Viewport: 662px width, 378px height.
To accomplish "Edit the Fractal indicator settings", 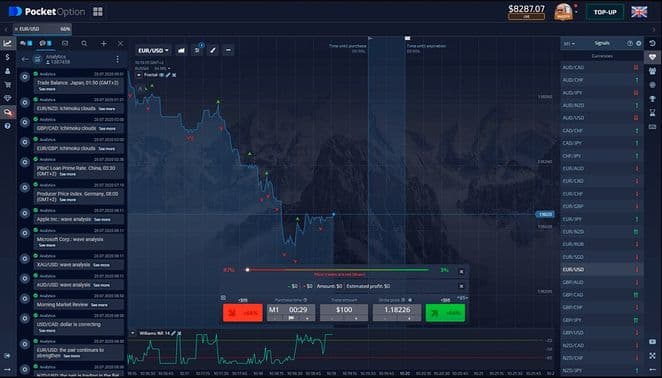I will point(168,75).
